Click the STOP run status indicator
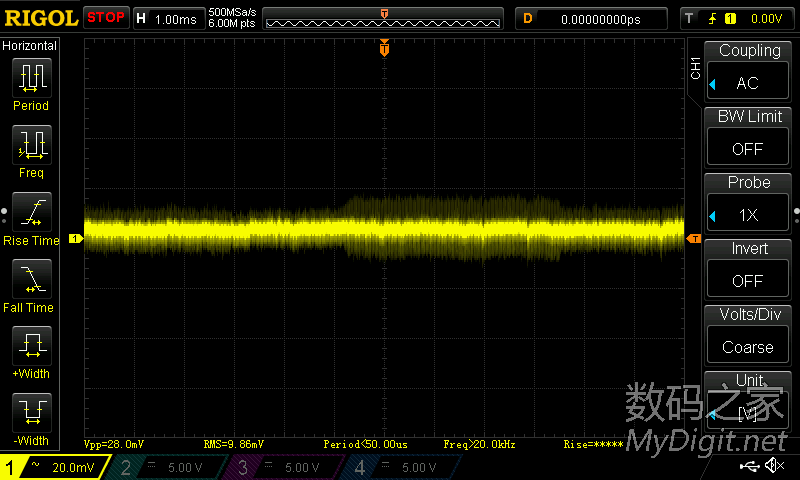The image size is (800, 480). (106, 18)
